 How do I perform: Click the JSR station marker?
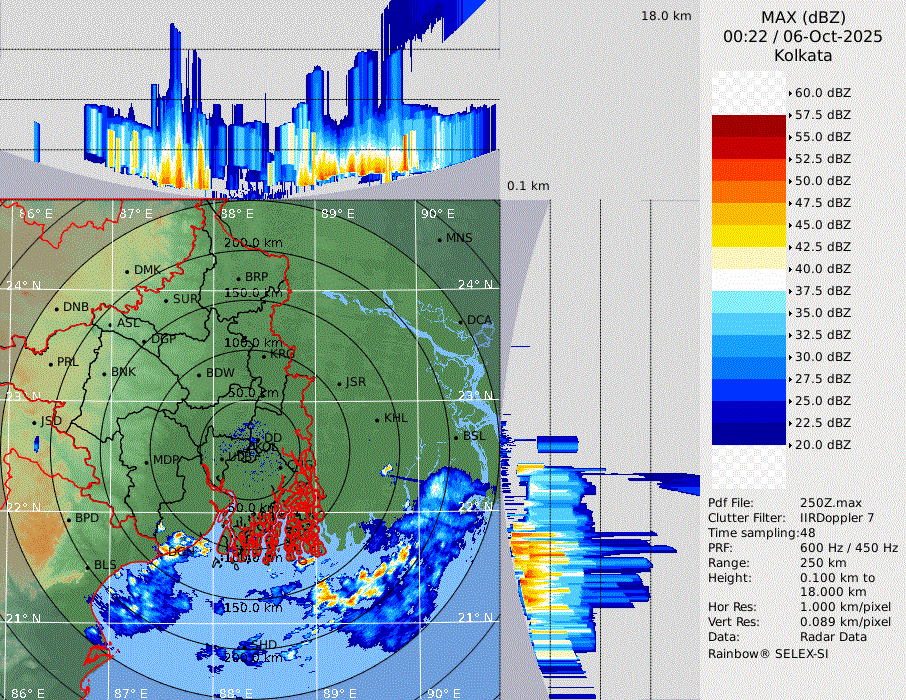pyautogui.click(x=339, y=383)
